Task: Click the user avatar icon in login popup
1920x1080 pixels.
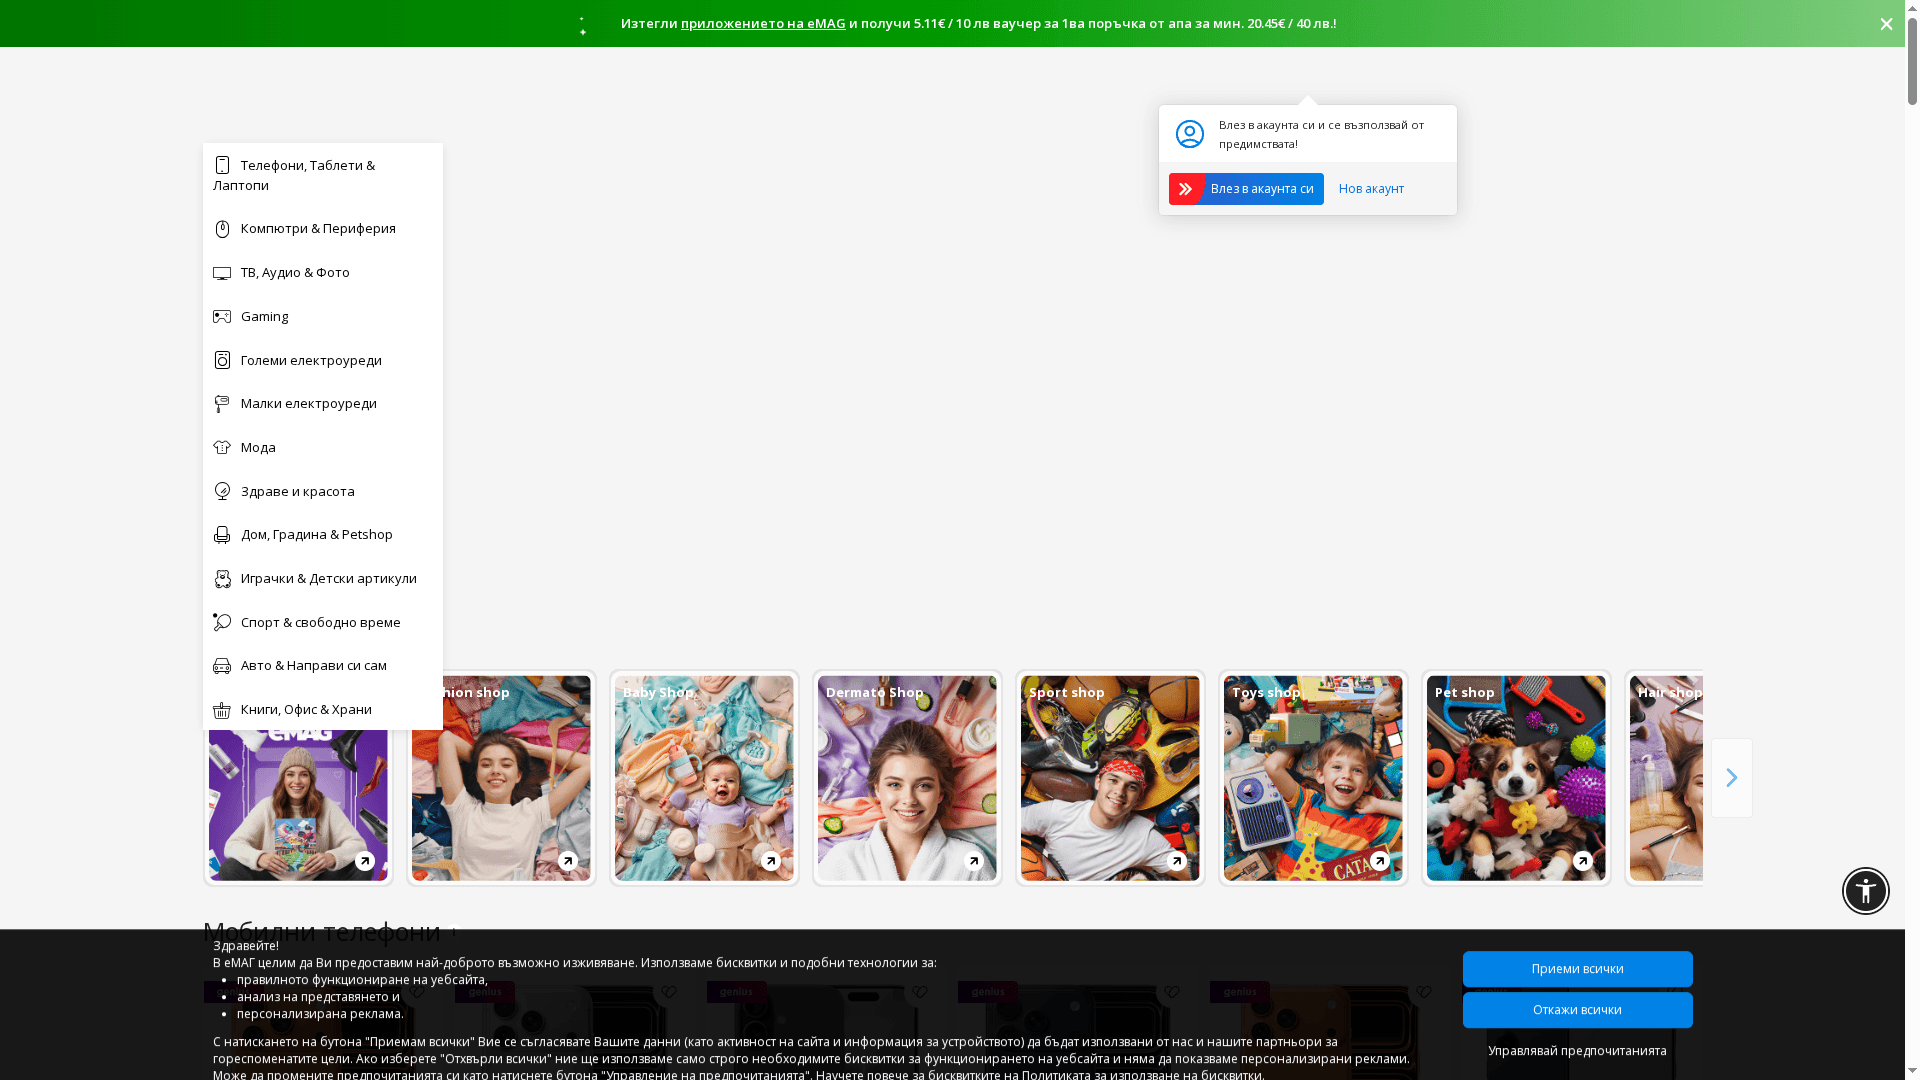Action: pyautogui.click(x=1190, y=134)
